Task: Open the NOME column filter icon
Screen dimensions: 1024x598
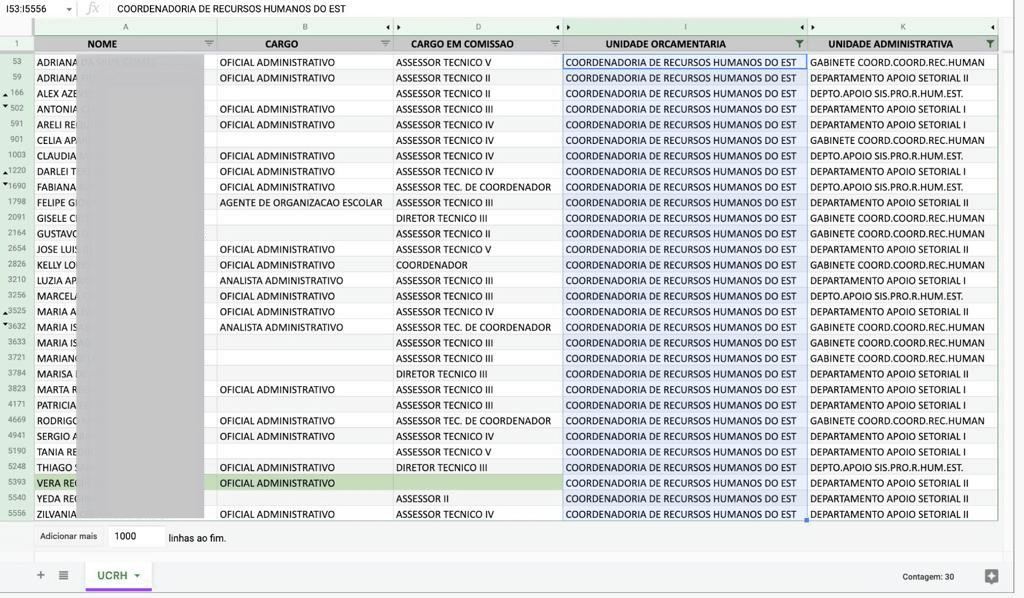Action: pyautogui.click(x=209, y=44)
